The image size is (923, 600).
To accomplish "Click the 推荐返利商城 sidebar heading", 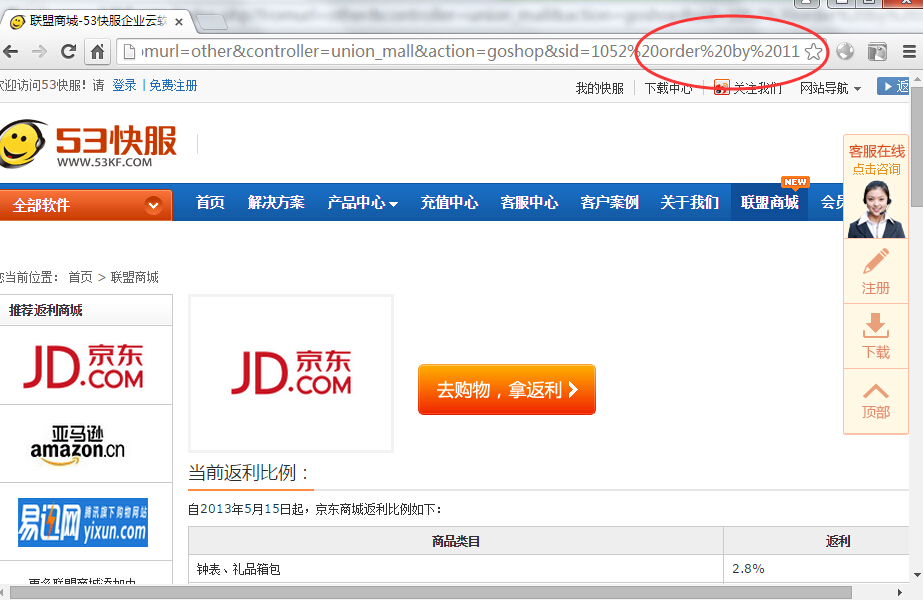I will click(46, 310).
